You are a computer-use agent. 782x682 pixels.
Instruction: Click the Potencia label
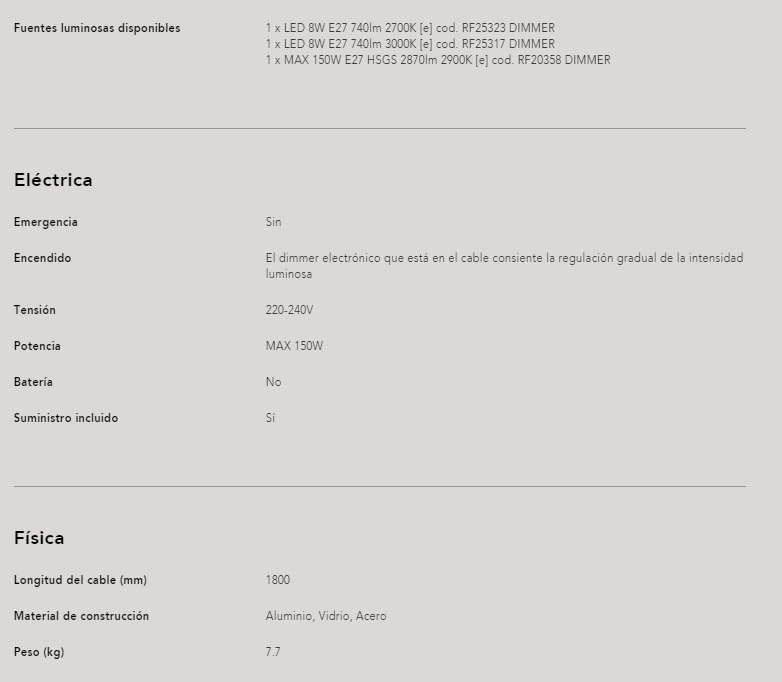point(37,346)
